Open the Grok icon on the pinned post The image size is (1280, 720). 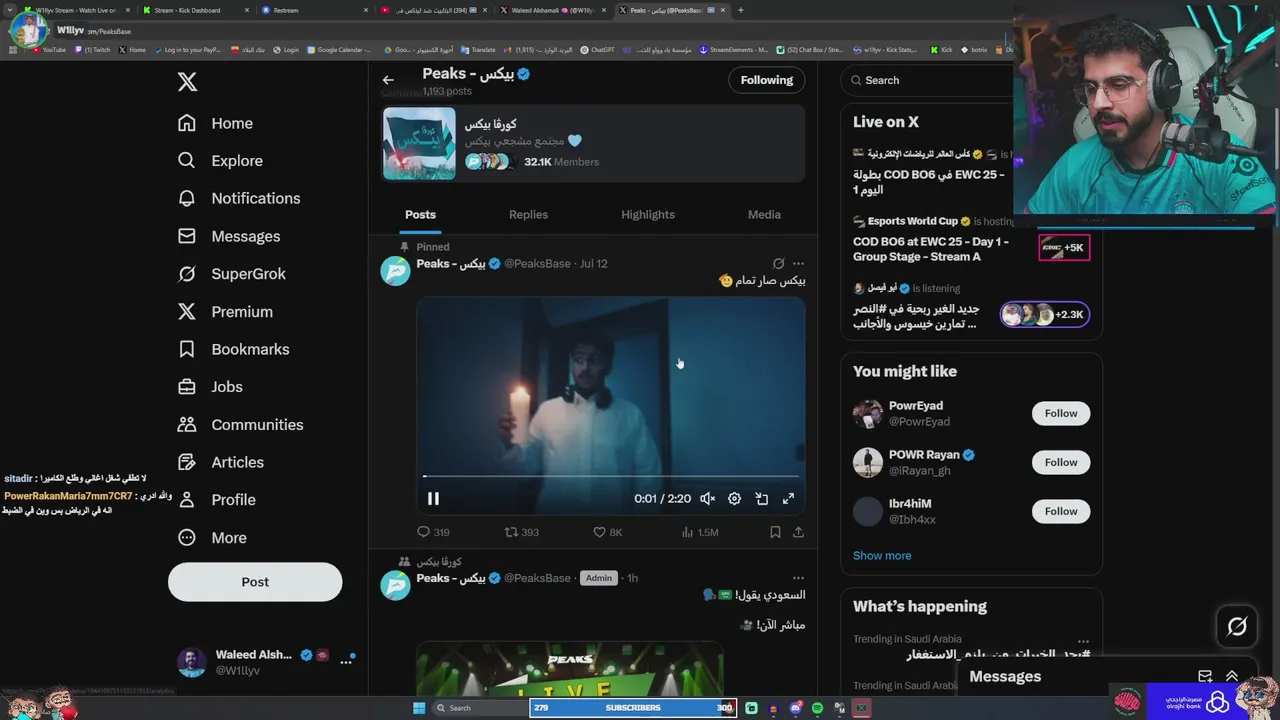(778, 264)
